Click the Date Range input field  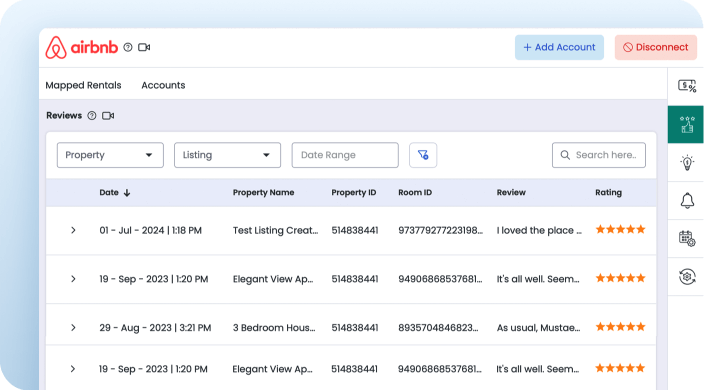[345, 155]
